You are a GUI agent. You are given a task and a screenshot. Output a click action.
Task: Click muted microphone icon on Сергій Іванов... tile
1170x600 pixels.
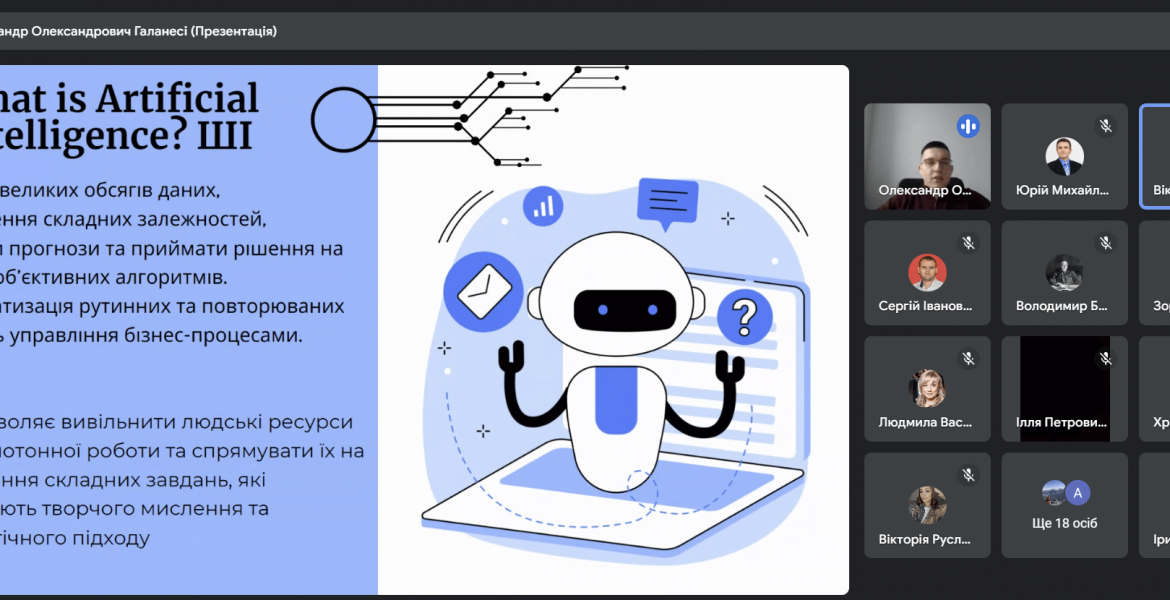pos(969,243)
